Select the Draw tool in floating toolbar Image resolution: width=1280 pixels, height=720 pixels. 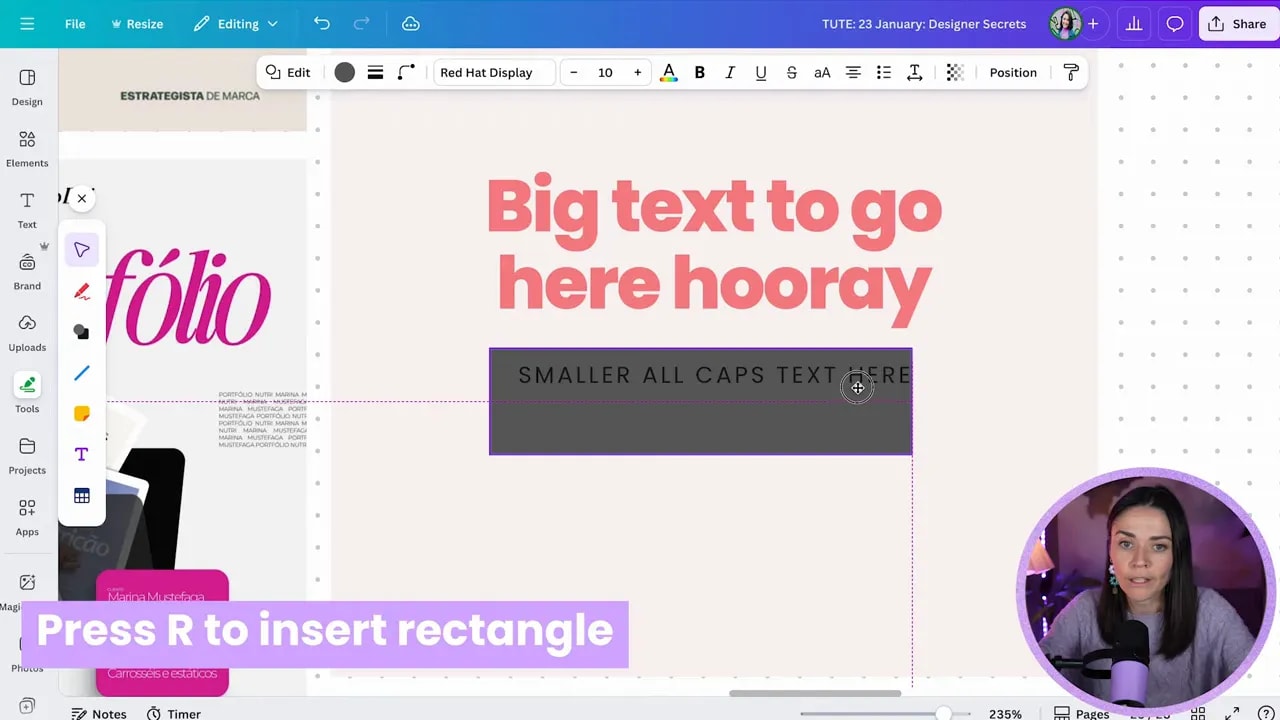click(81, 290)
